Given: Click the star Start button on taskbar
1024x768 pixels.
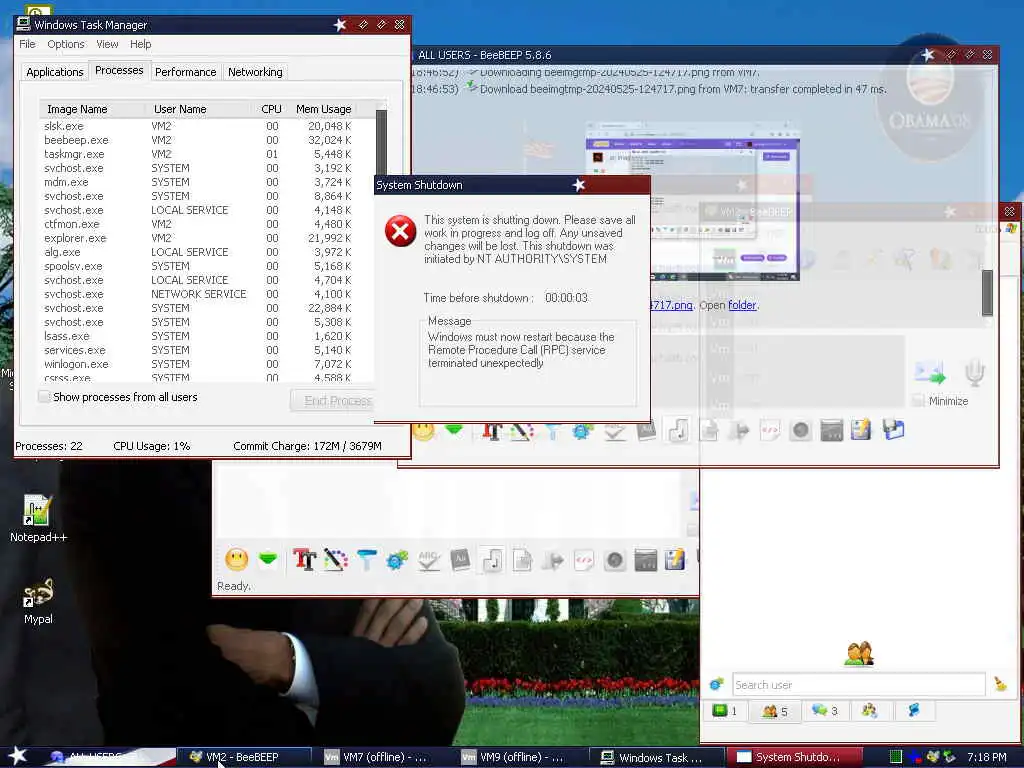Looking at the screenshot, I should click(17, 756).
